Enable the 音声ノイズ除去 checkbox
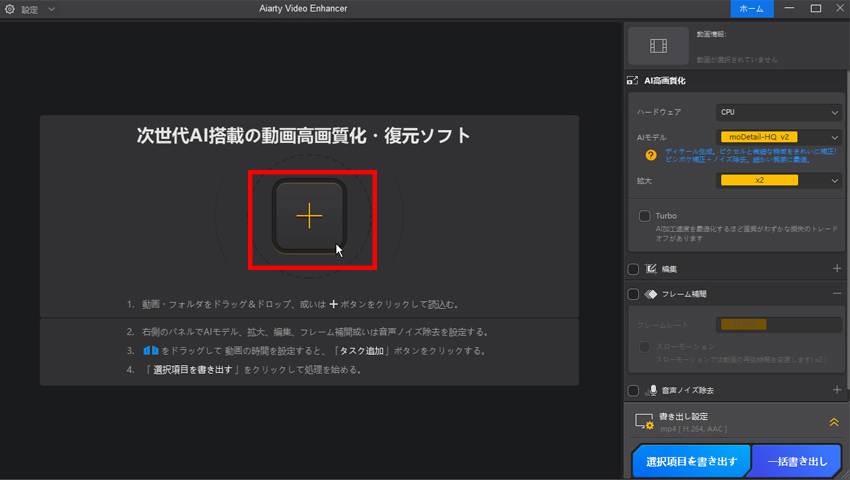850x480 pixels. pyautogui.click(x=633, y=390)
